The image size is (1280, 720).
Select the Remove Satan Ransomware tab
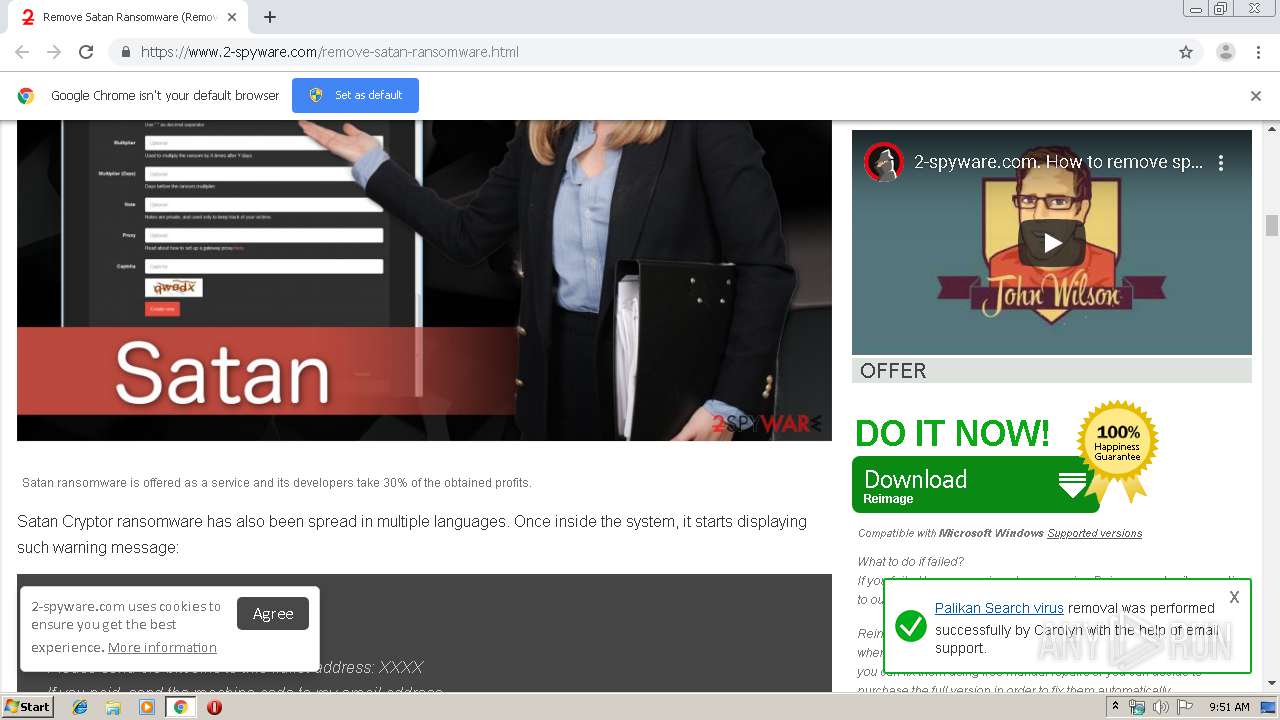coord(130,17)
